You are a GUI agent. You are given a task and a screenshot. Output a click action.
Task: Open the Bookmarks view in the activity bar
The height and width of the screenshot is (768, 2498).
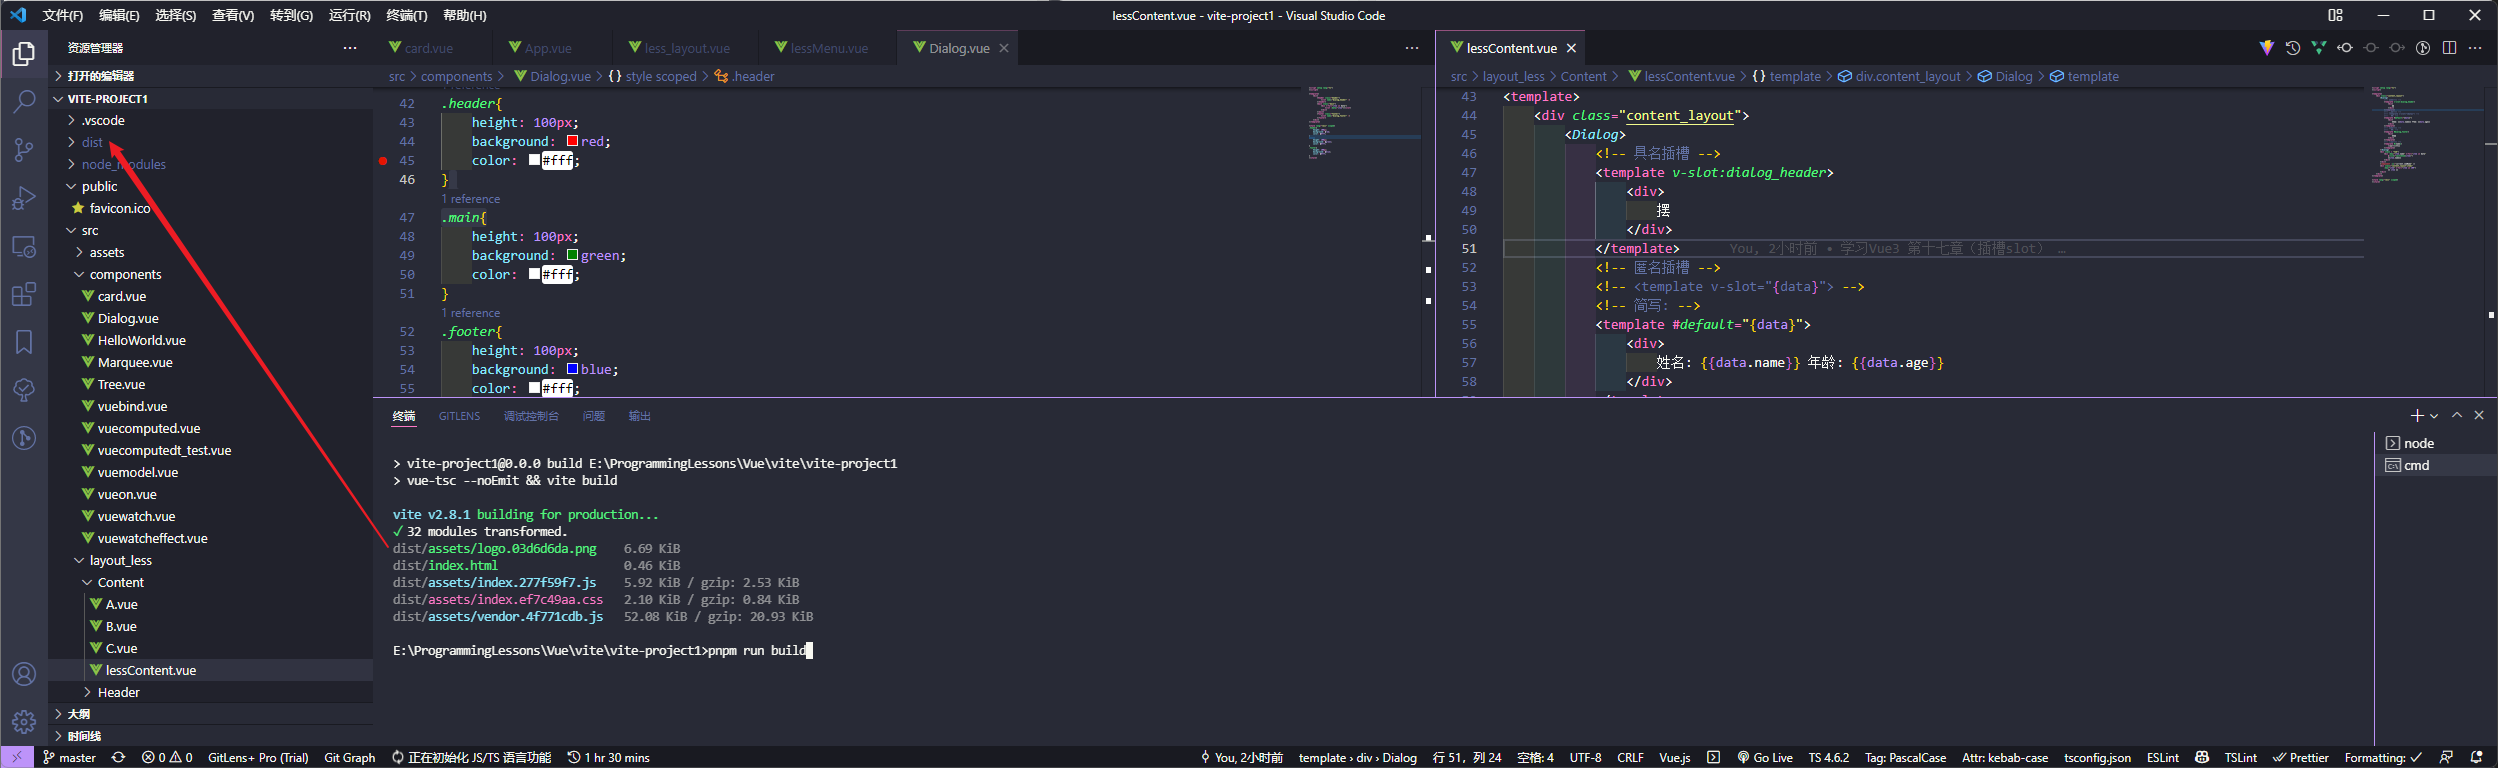24,342
